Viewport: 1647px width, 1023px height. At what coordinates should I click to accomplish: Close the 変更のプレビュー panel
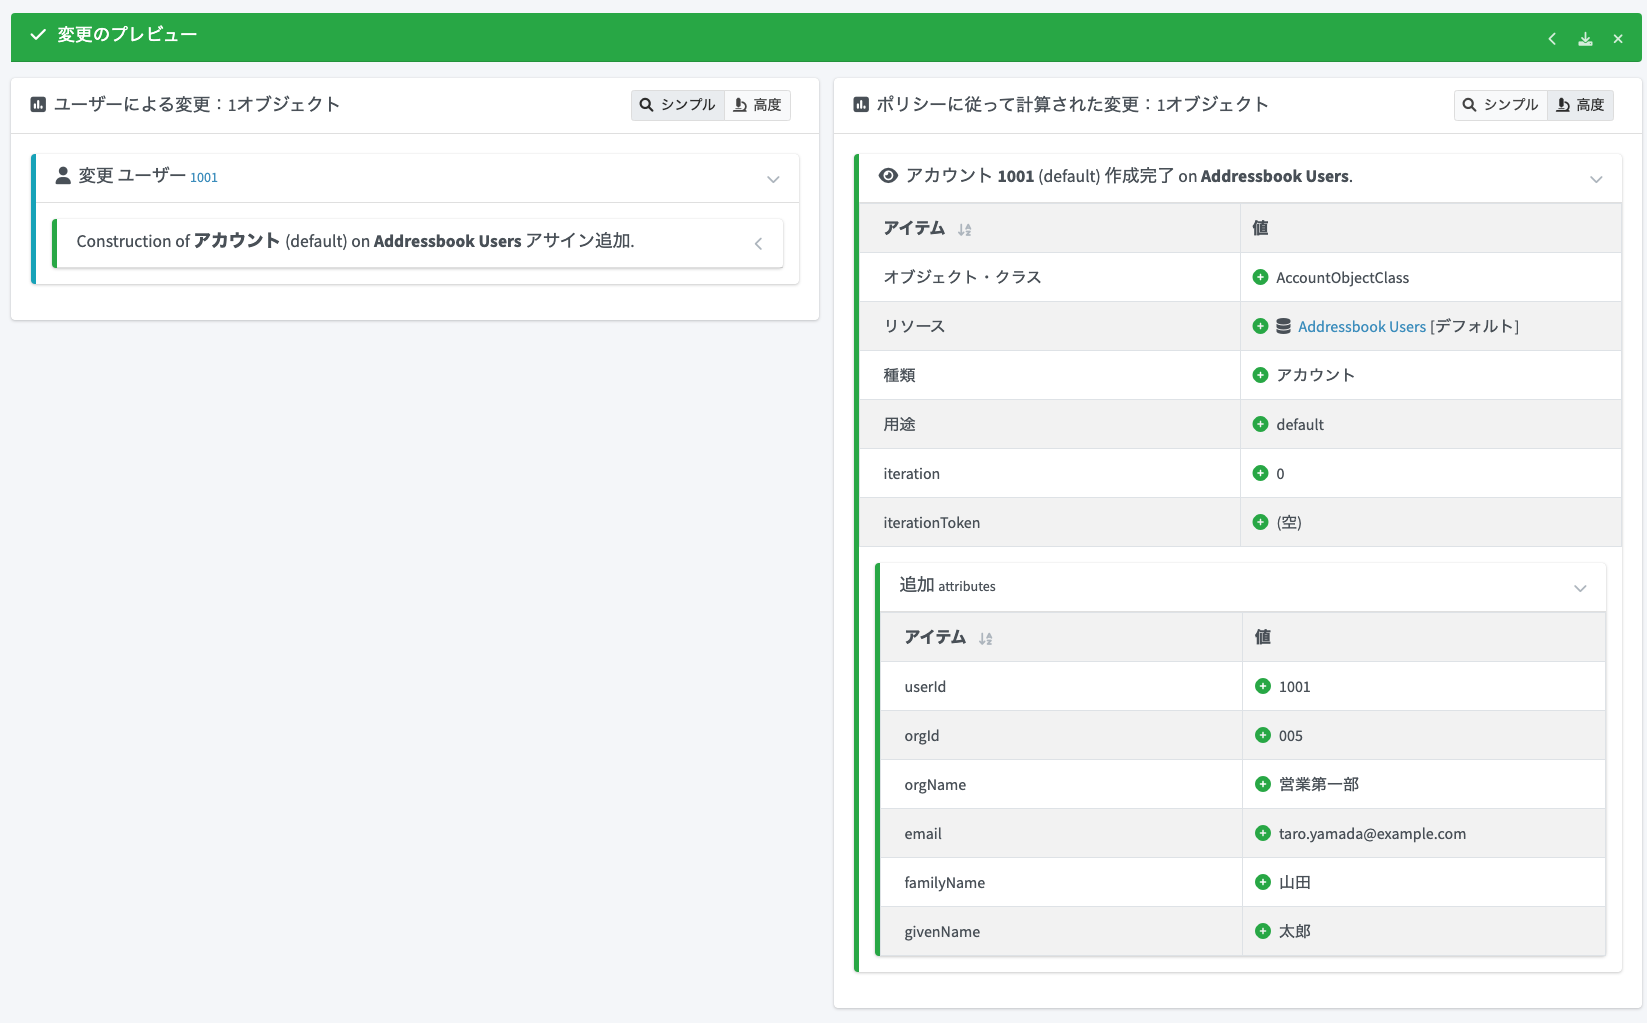[x=1618, y=39]
